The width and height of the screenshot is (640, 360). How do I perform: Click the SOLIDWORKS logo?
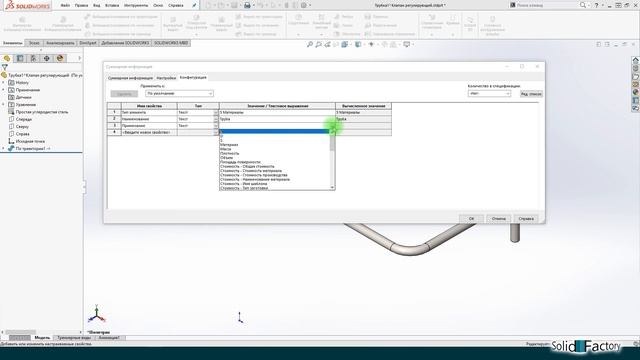click(27, 6)
